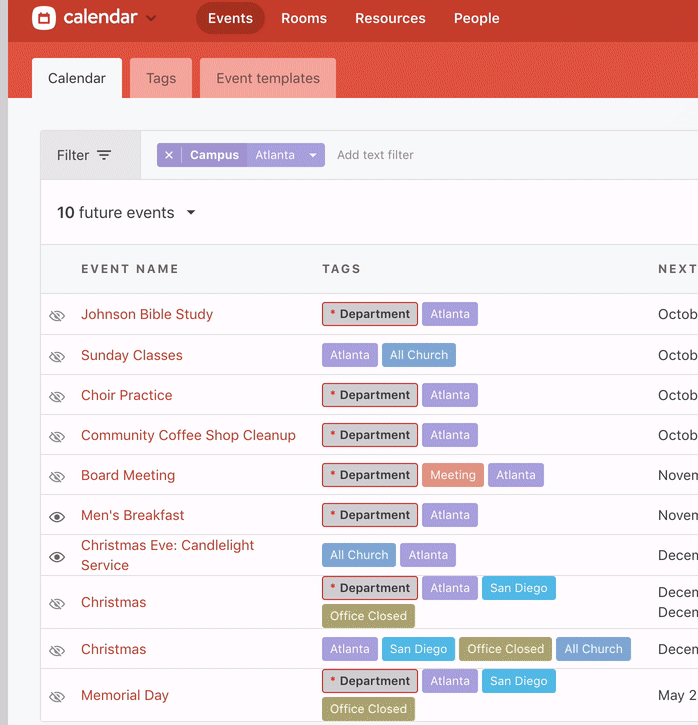Click the hidden eye icon for Choir Practice
This screenshot has width=698, height=725.
57,396
